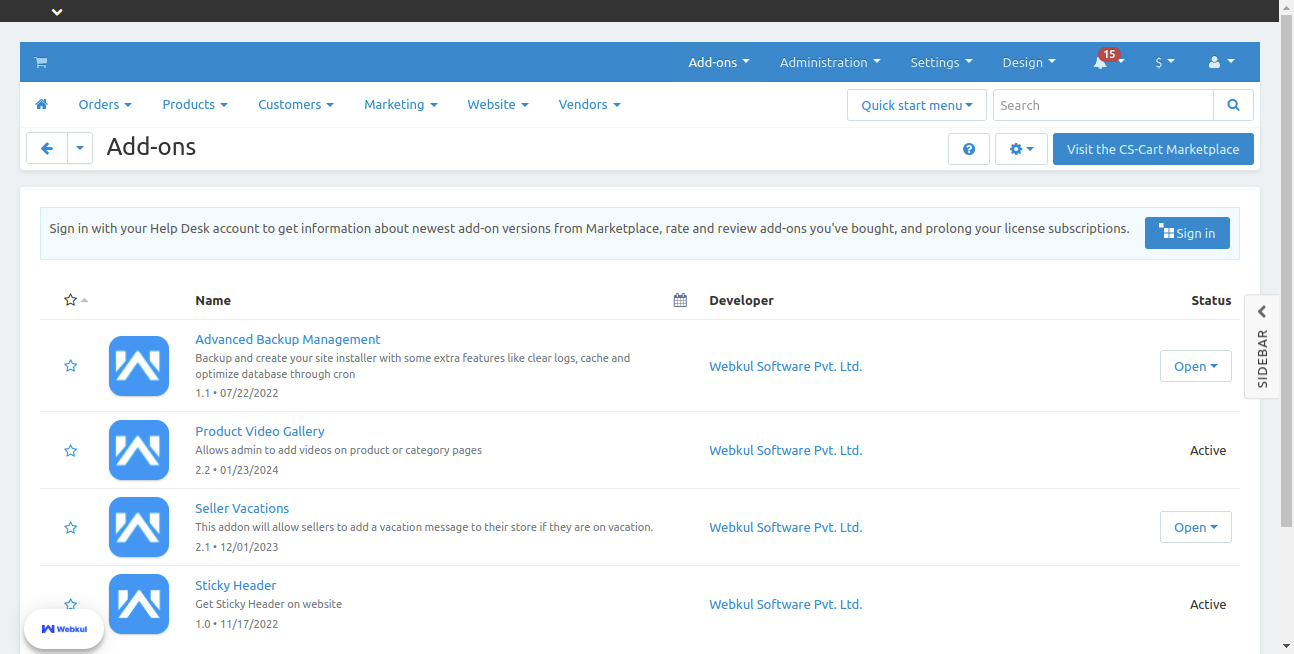Screen dimensions: 1294x654
Task: Open the help question mark icon
Action: tap(969, 149)
